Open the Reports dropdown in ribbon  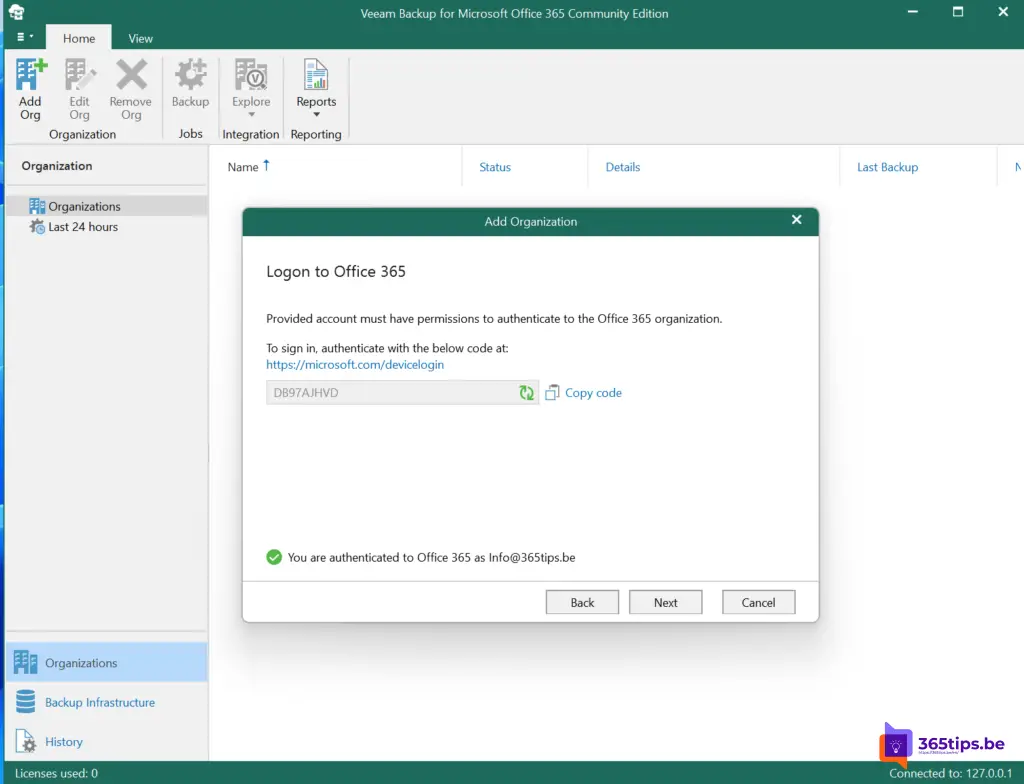(316, 88)
